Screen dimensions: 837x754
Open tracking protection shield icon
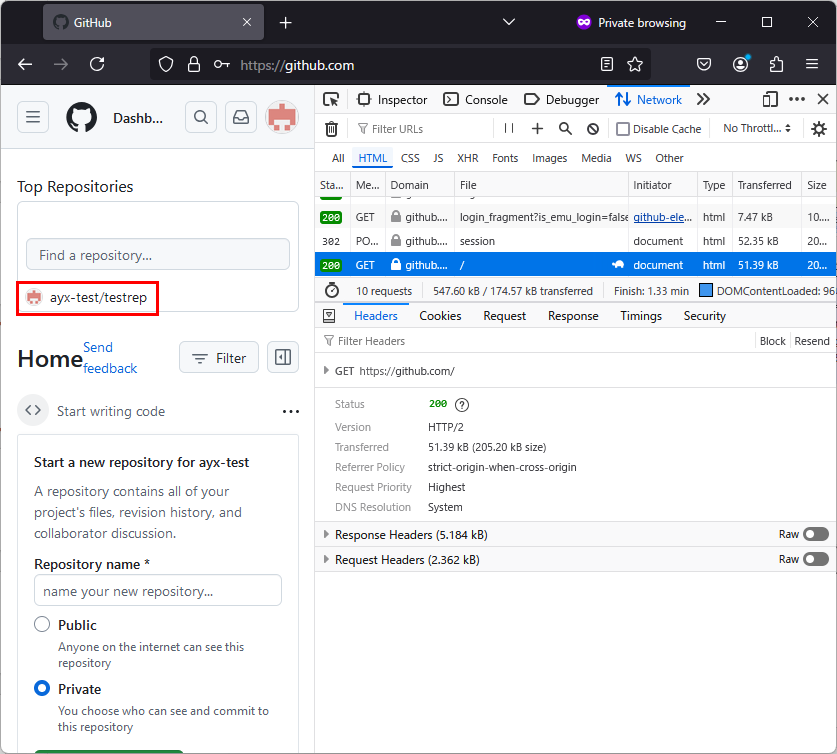[x=166, y=65]
